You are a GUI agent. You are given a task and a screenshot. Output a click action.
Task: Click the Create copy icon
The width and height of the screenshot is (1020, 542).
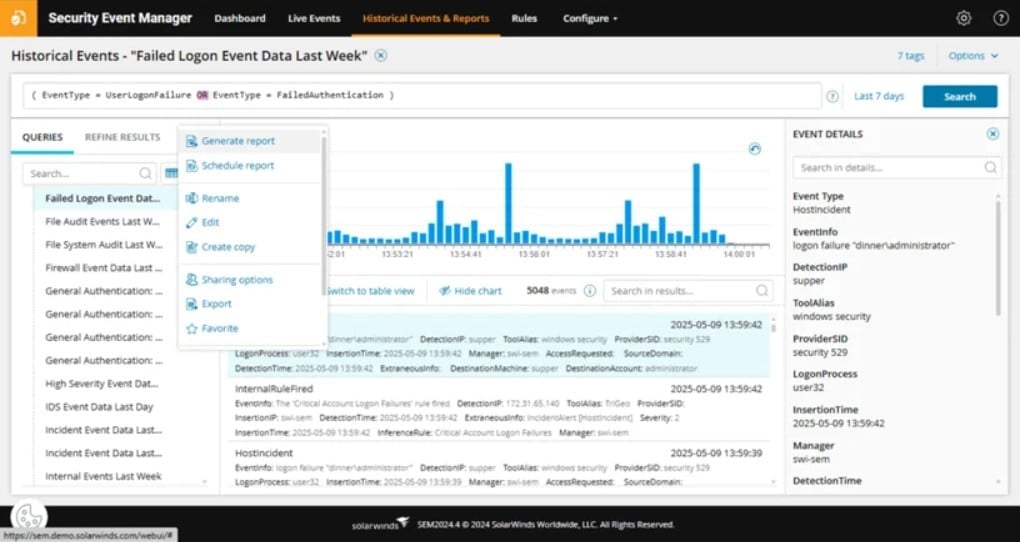pos(191,247)
